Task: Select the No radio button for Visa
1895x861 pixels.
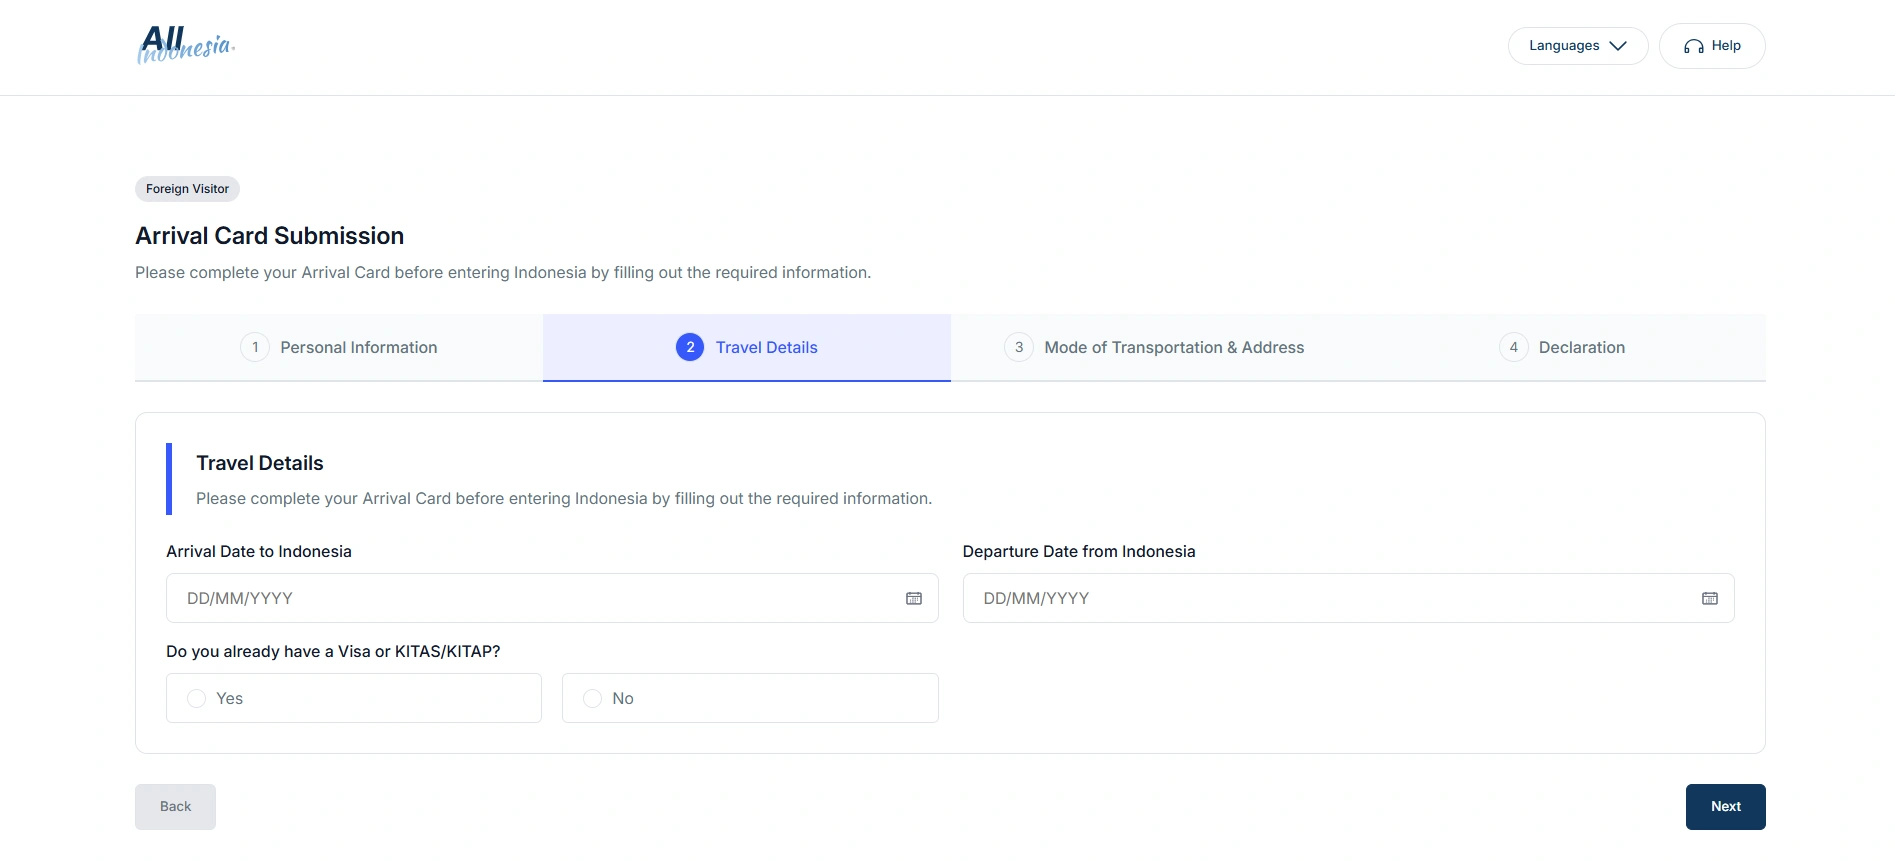Action: 593,698
